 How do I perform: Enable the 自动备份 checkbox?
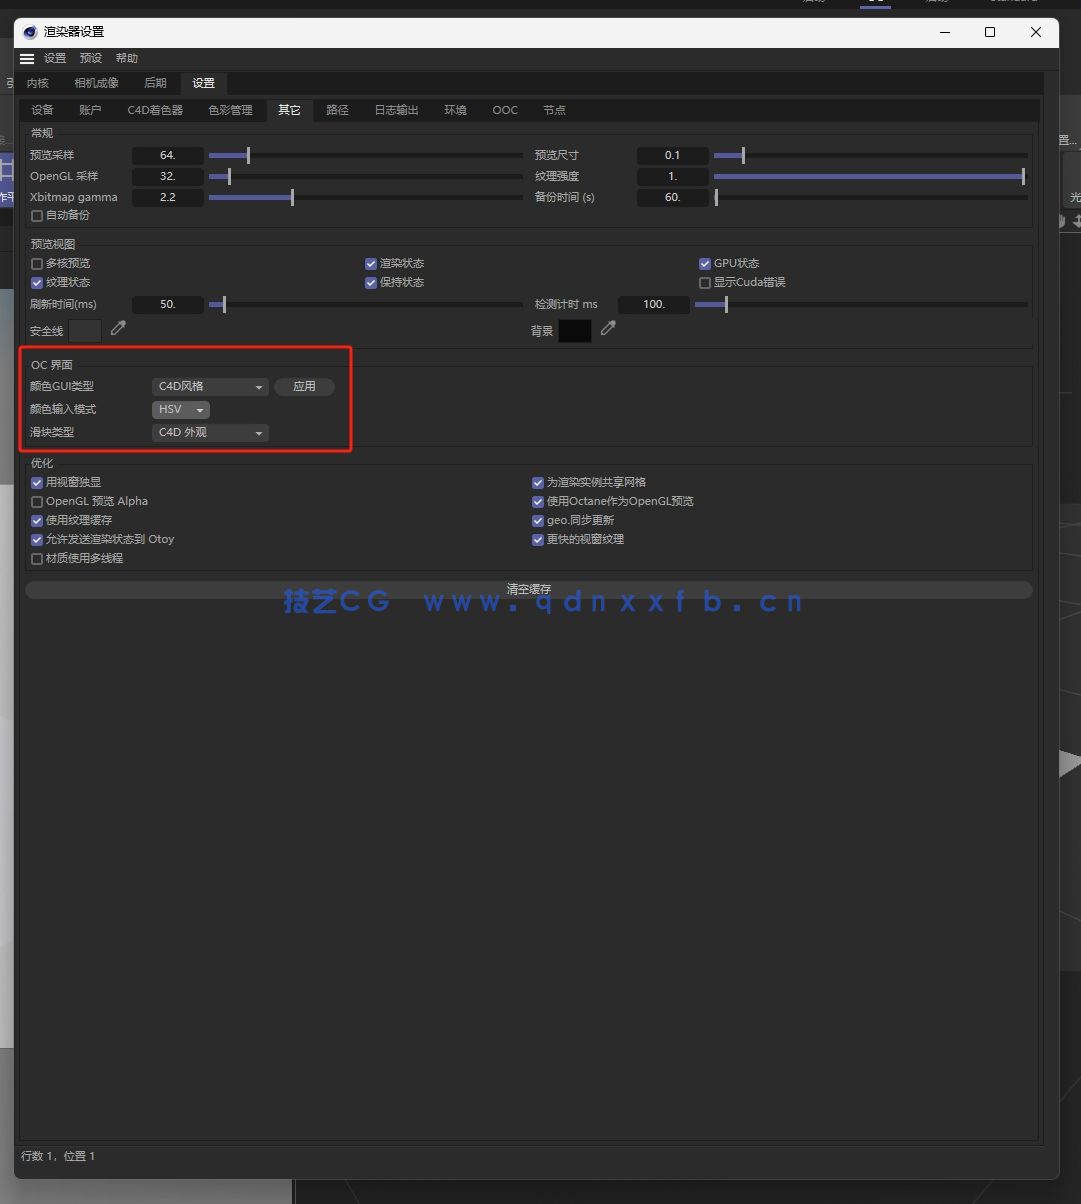(37, 215)
